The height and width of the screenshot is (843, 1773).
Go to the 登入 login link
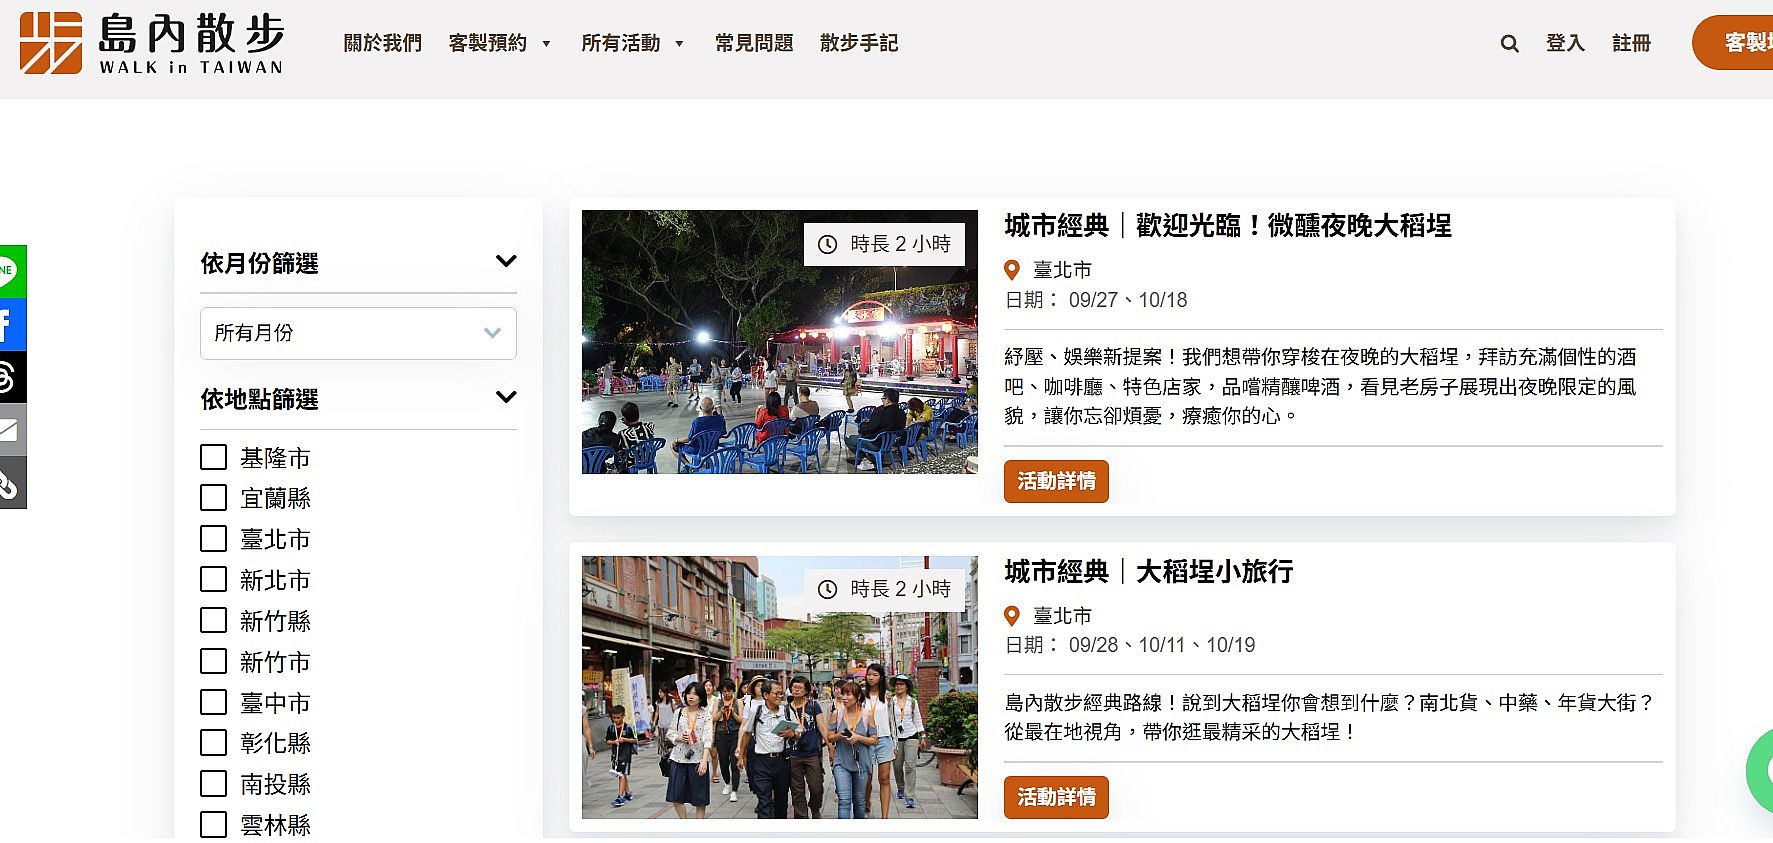pyautogui.click(x=1565, y=43)
